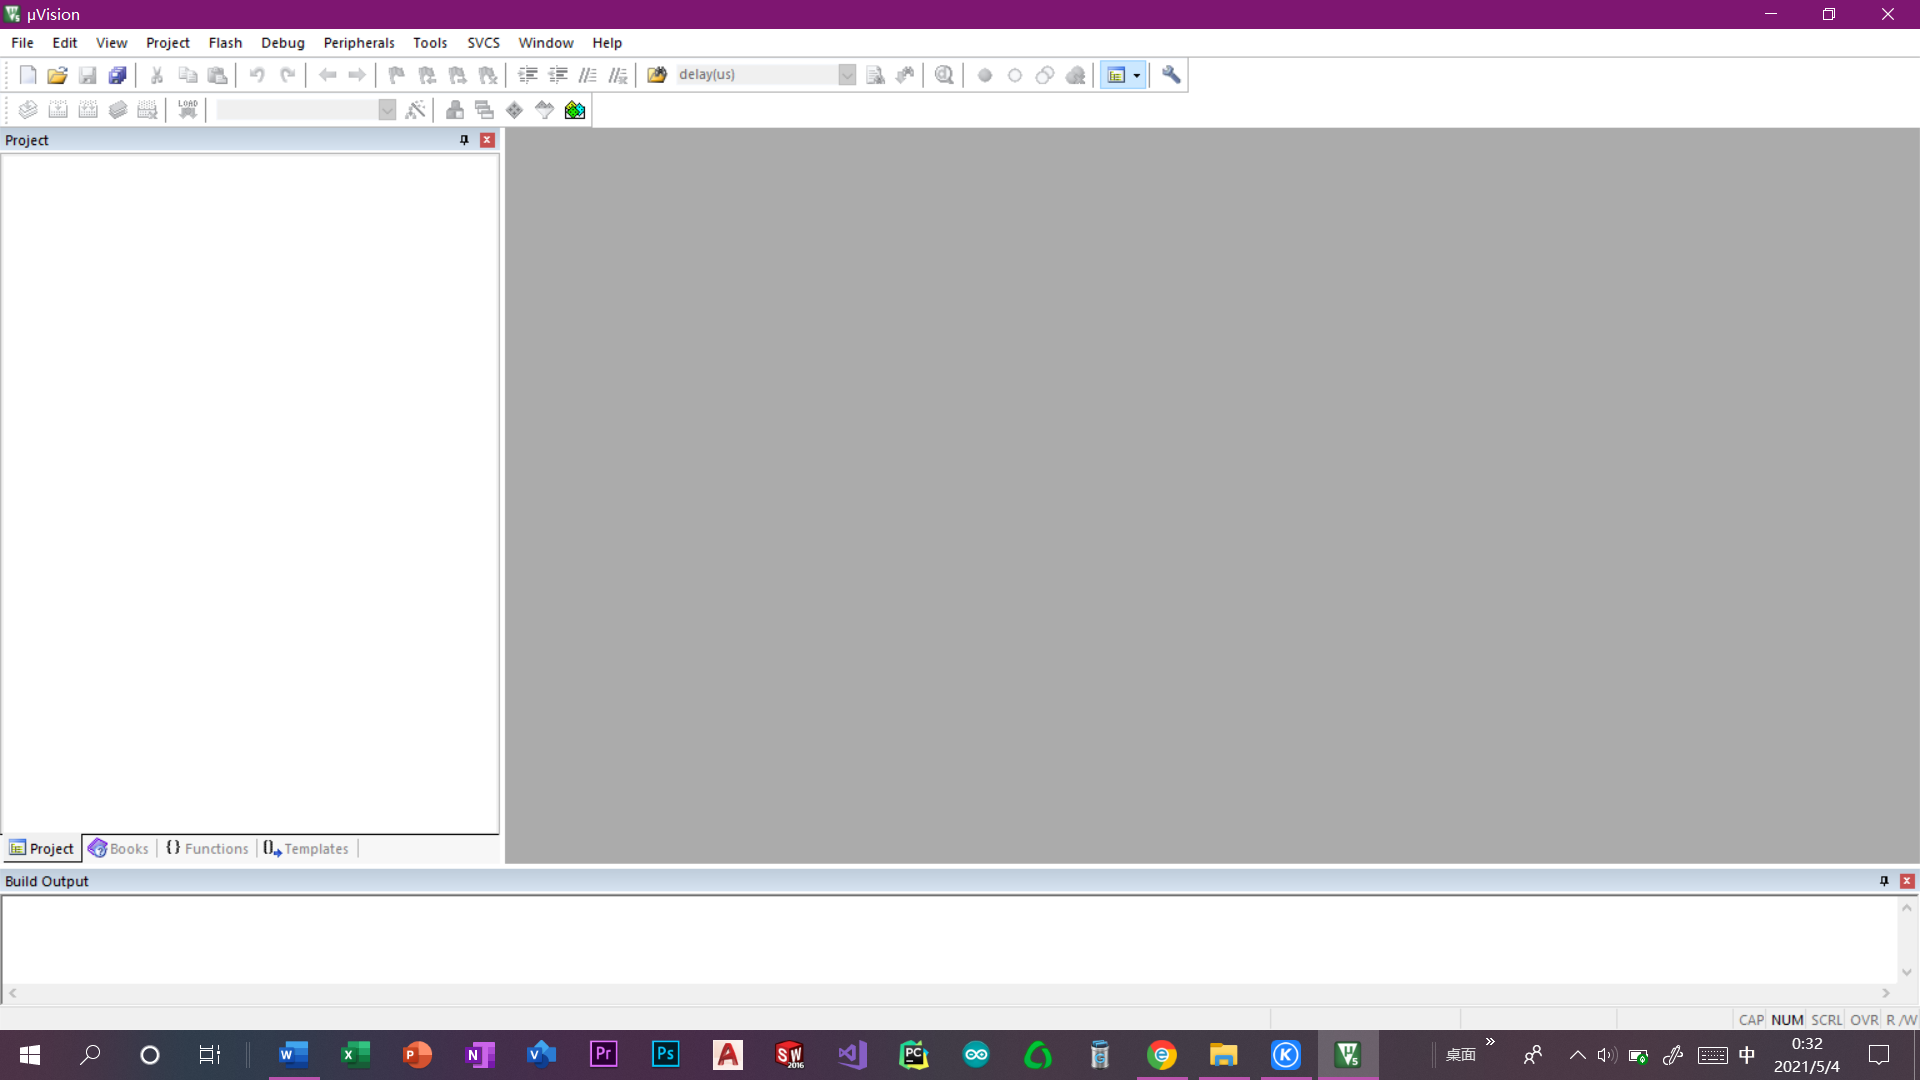
Task: Switch to the Functions tab
Action: point(207,848)
